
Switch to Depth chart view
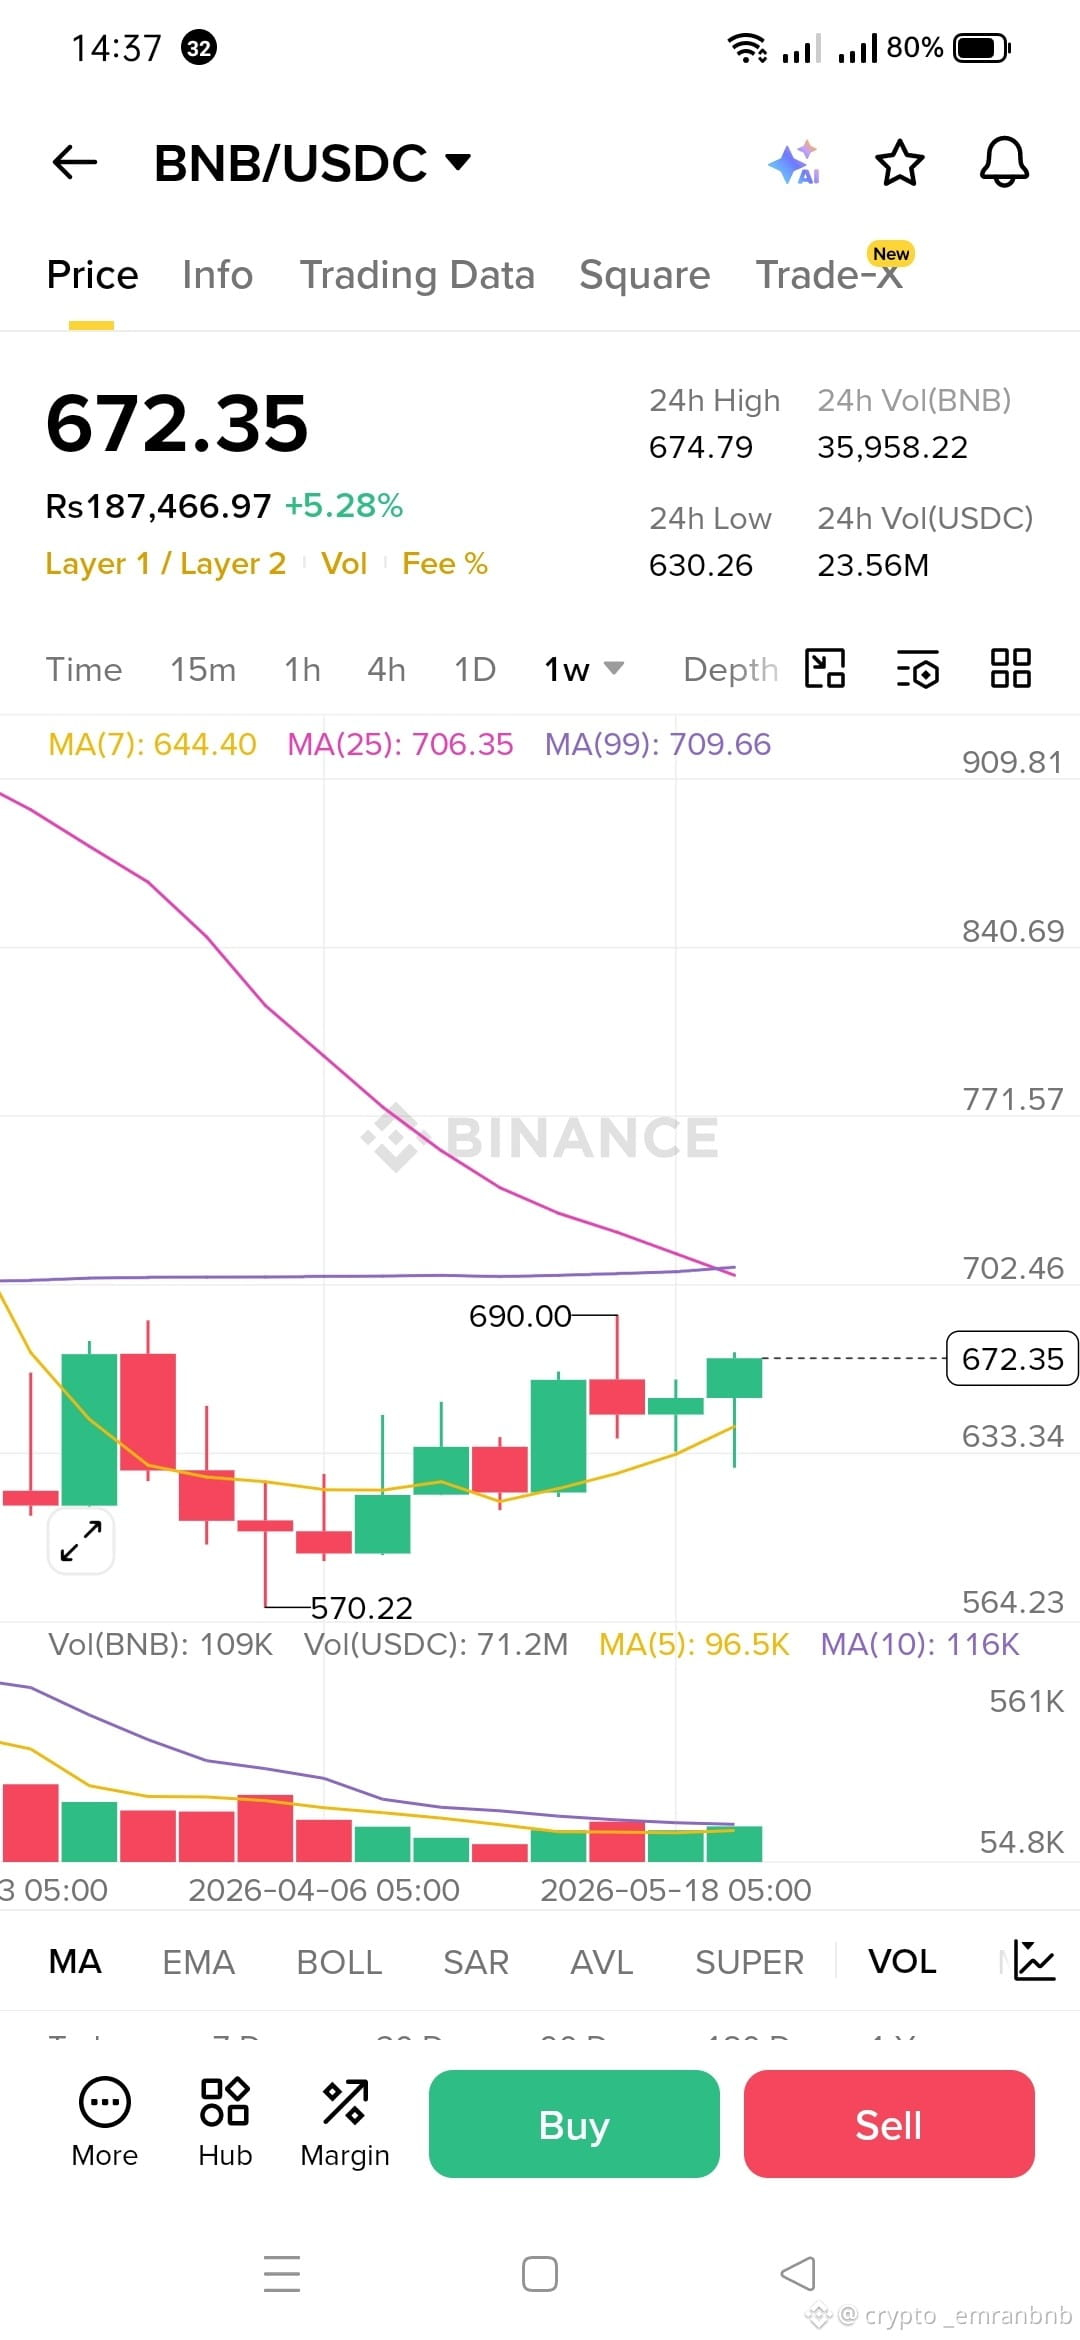pos(730,669)
